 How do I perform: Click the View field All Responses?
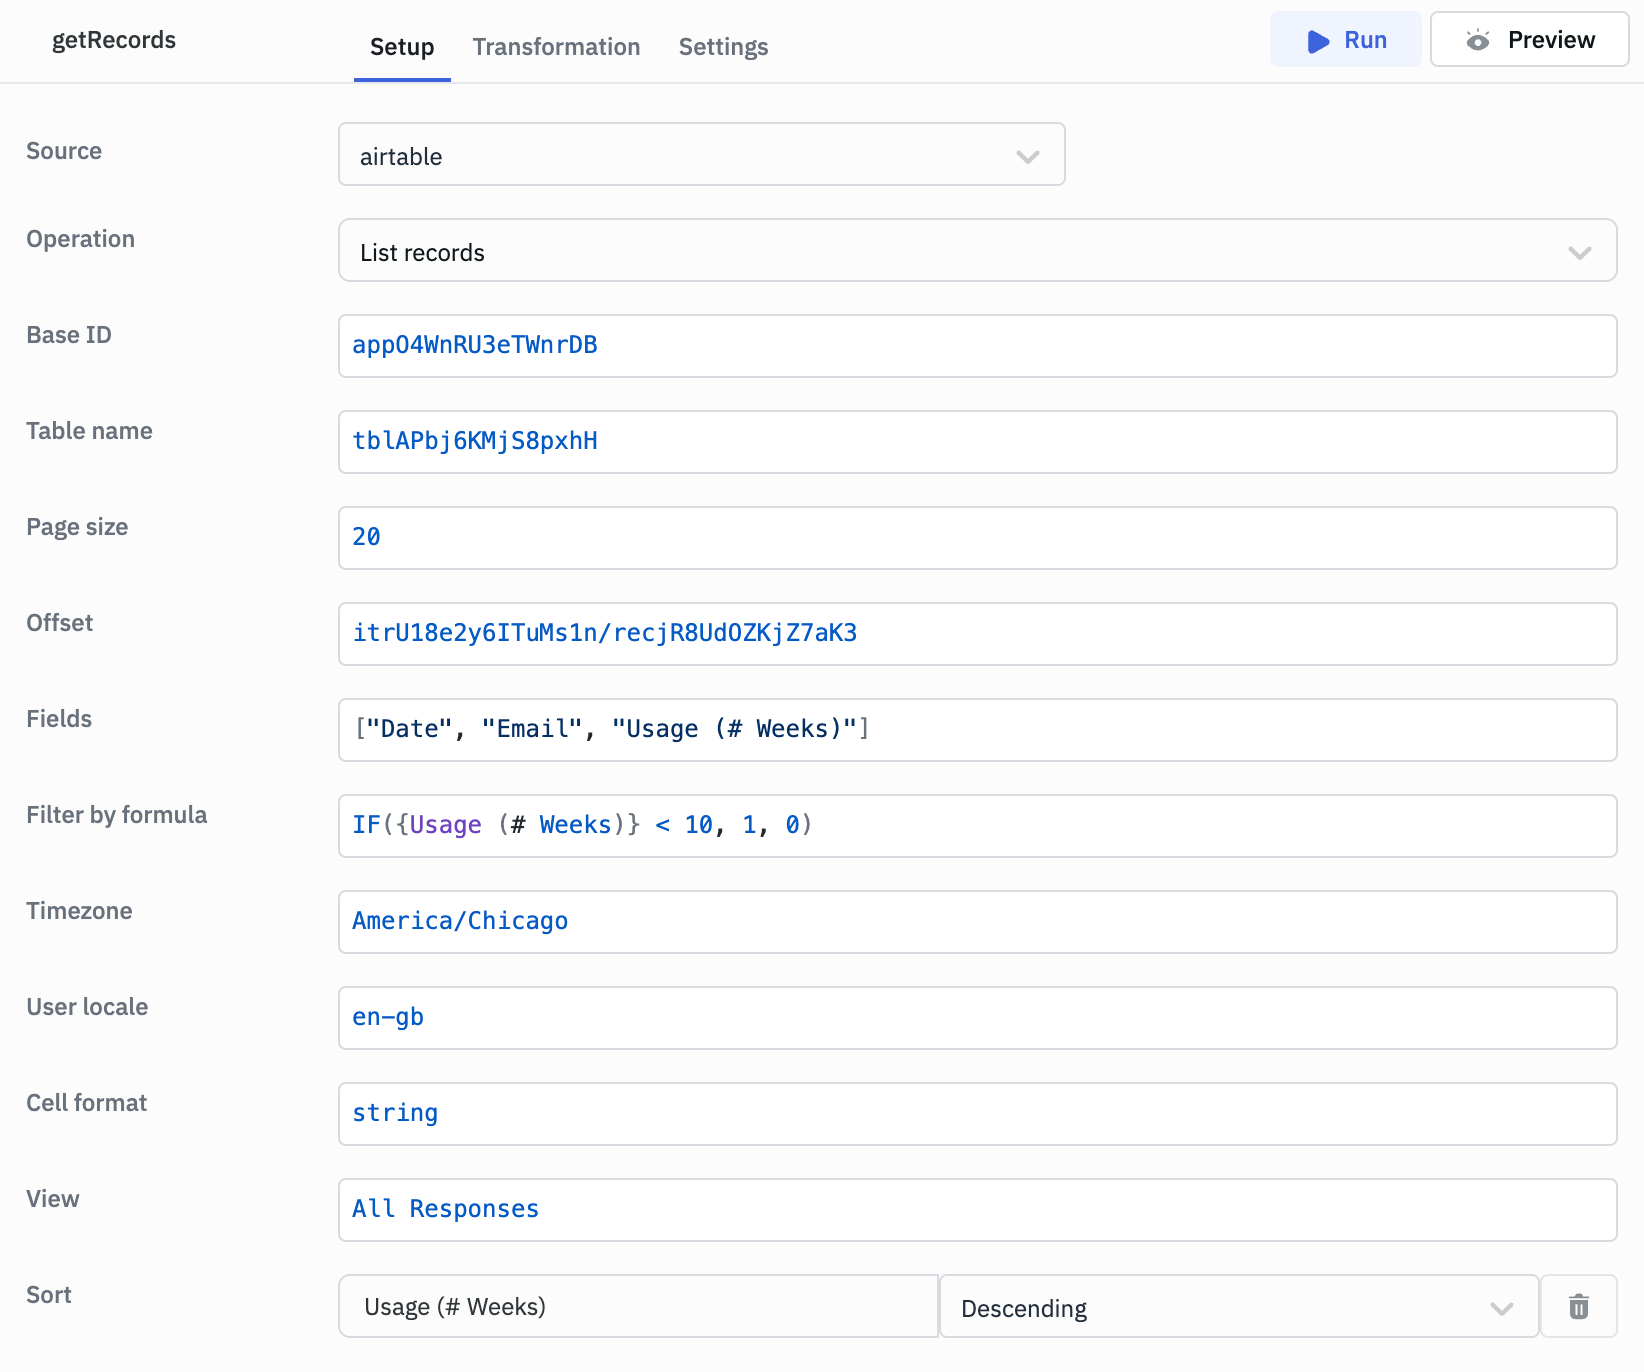point(977,1210)
